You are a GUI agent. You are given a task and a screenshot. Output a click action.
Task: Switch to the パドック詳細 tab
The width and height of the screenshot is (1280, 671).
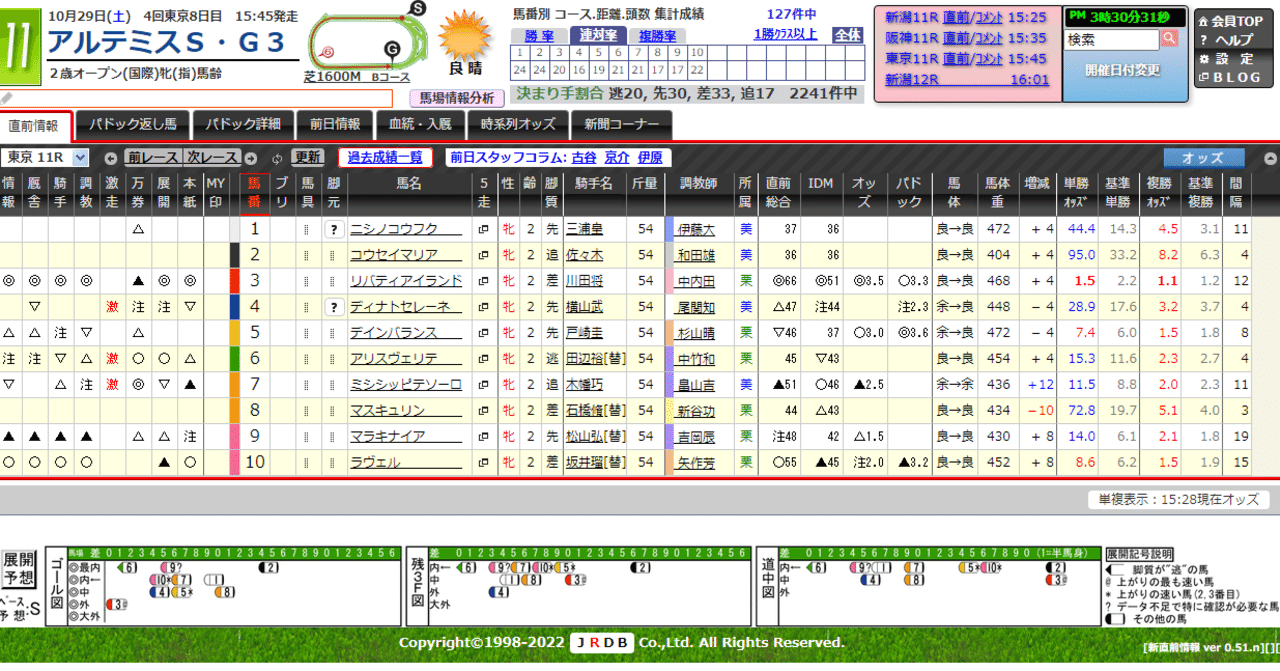coord(243,125)
